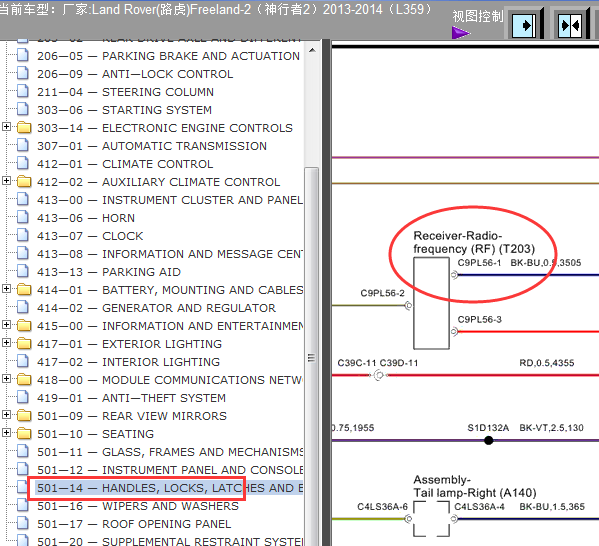Expand the 303-14 Electronic Engine Controls node
Viewport: 599px width, 546px height.
click(x=6, y=126)
